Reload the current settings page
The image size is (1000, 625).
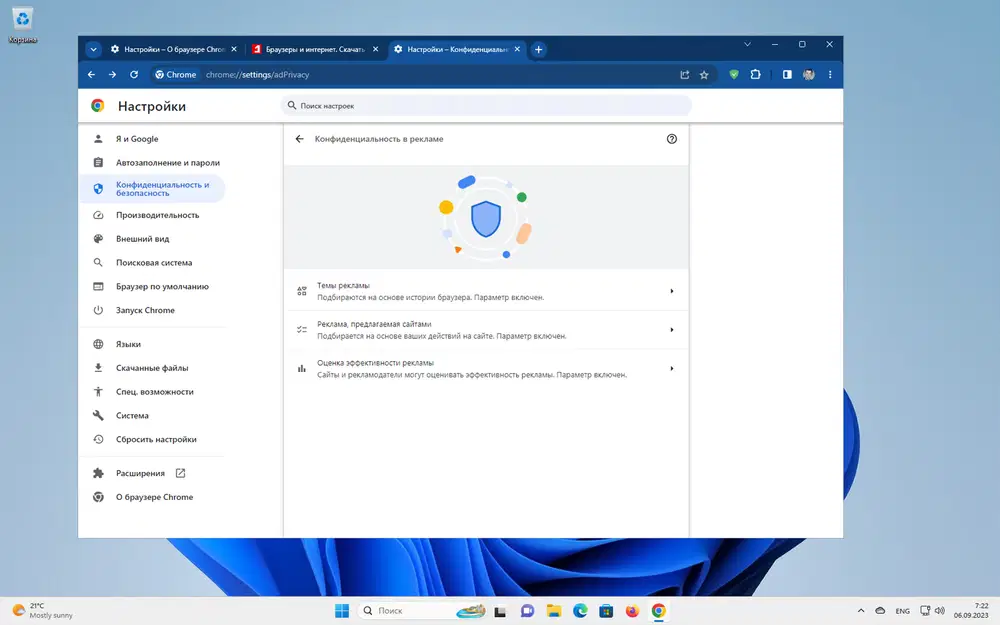click(x=134, y=75)
